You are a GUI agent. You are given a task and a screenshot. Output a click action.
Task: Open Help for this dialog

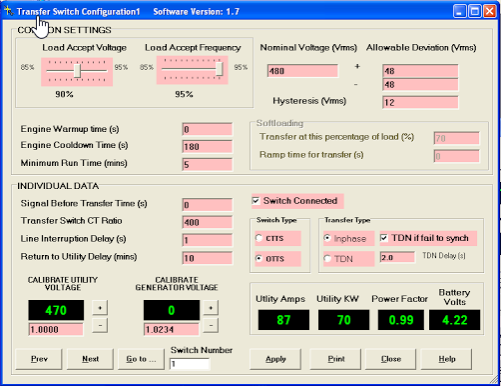(x=447, y=359)
